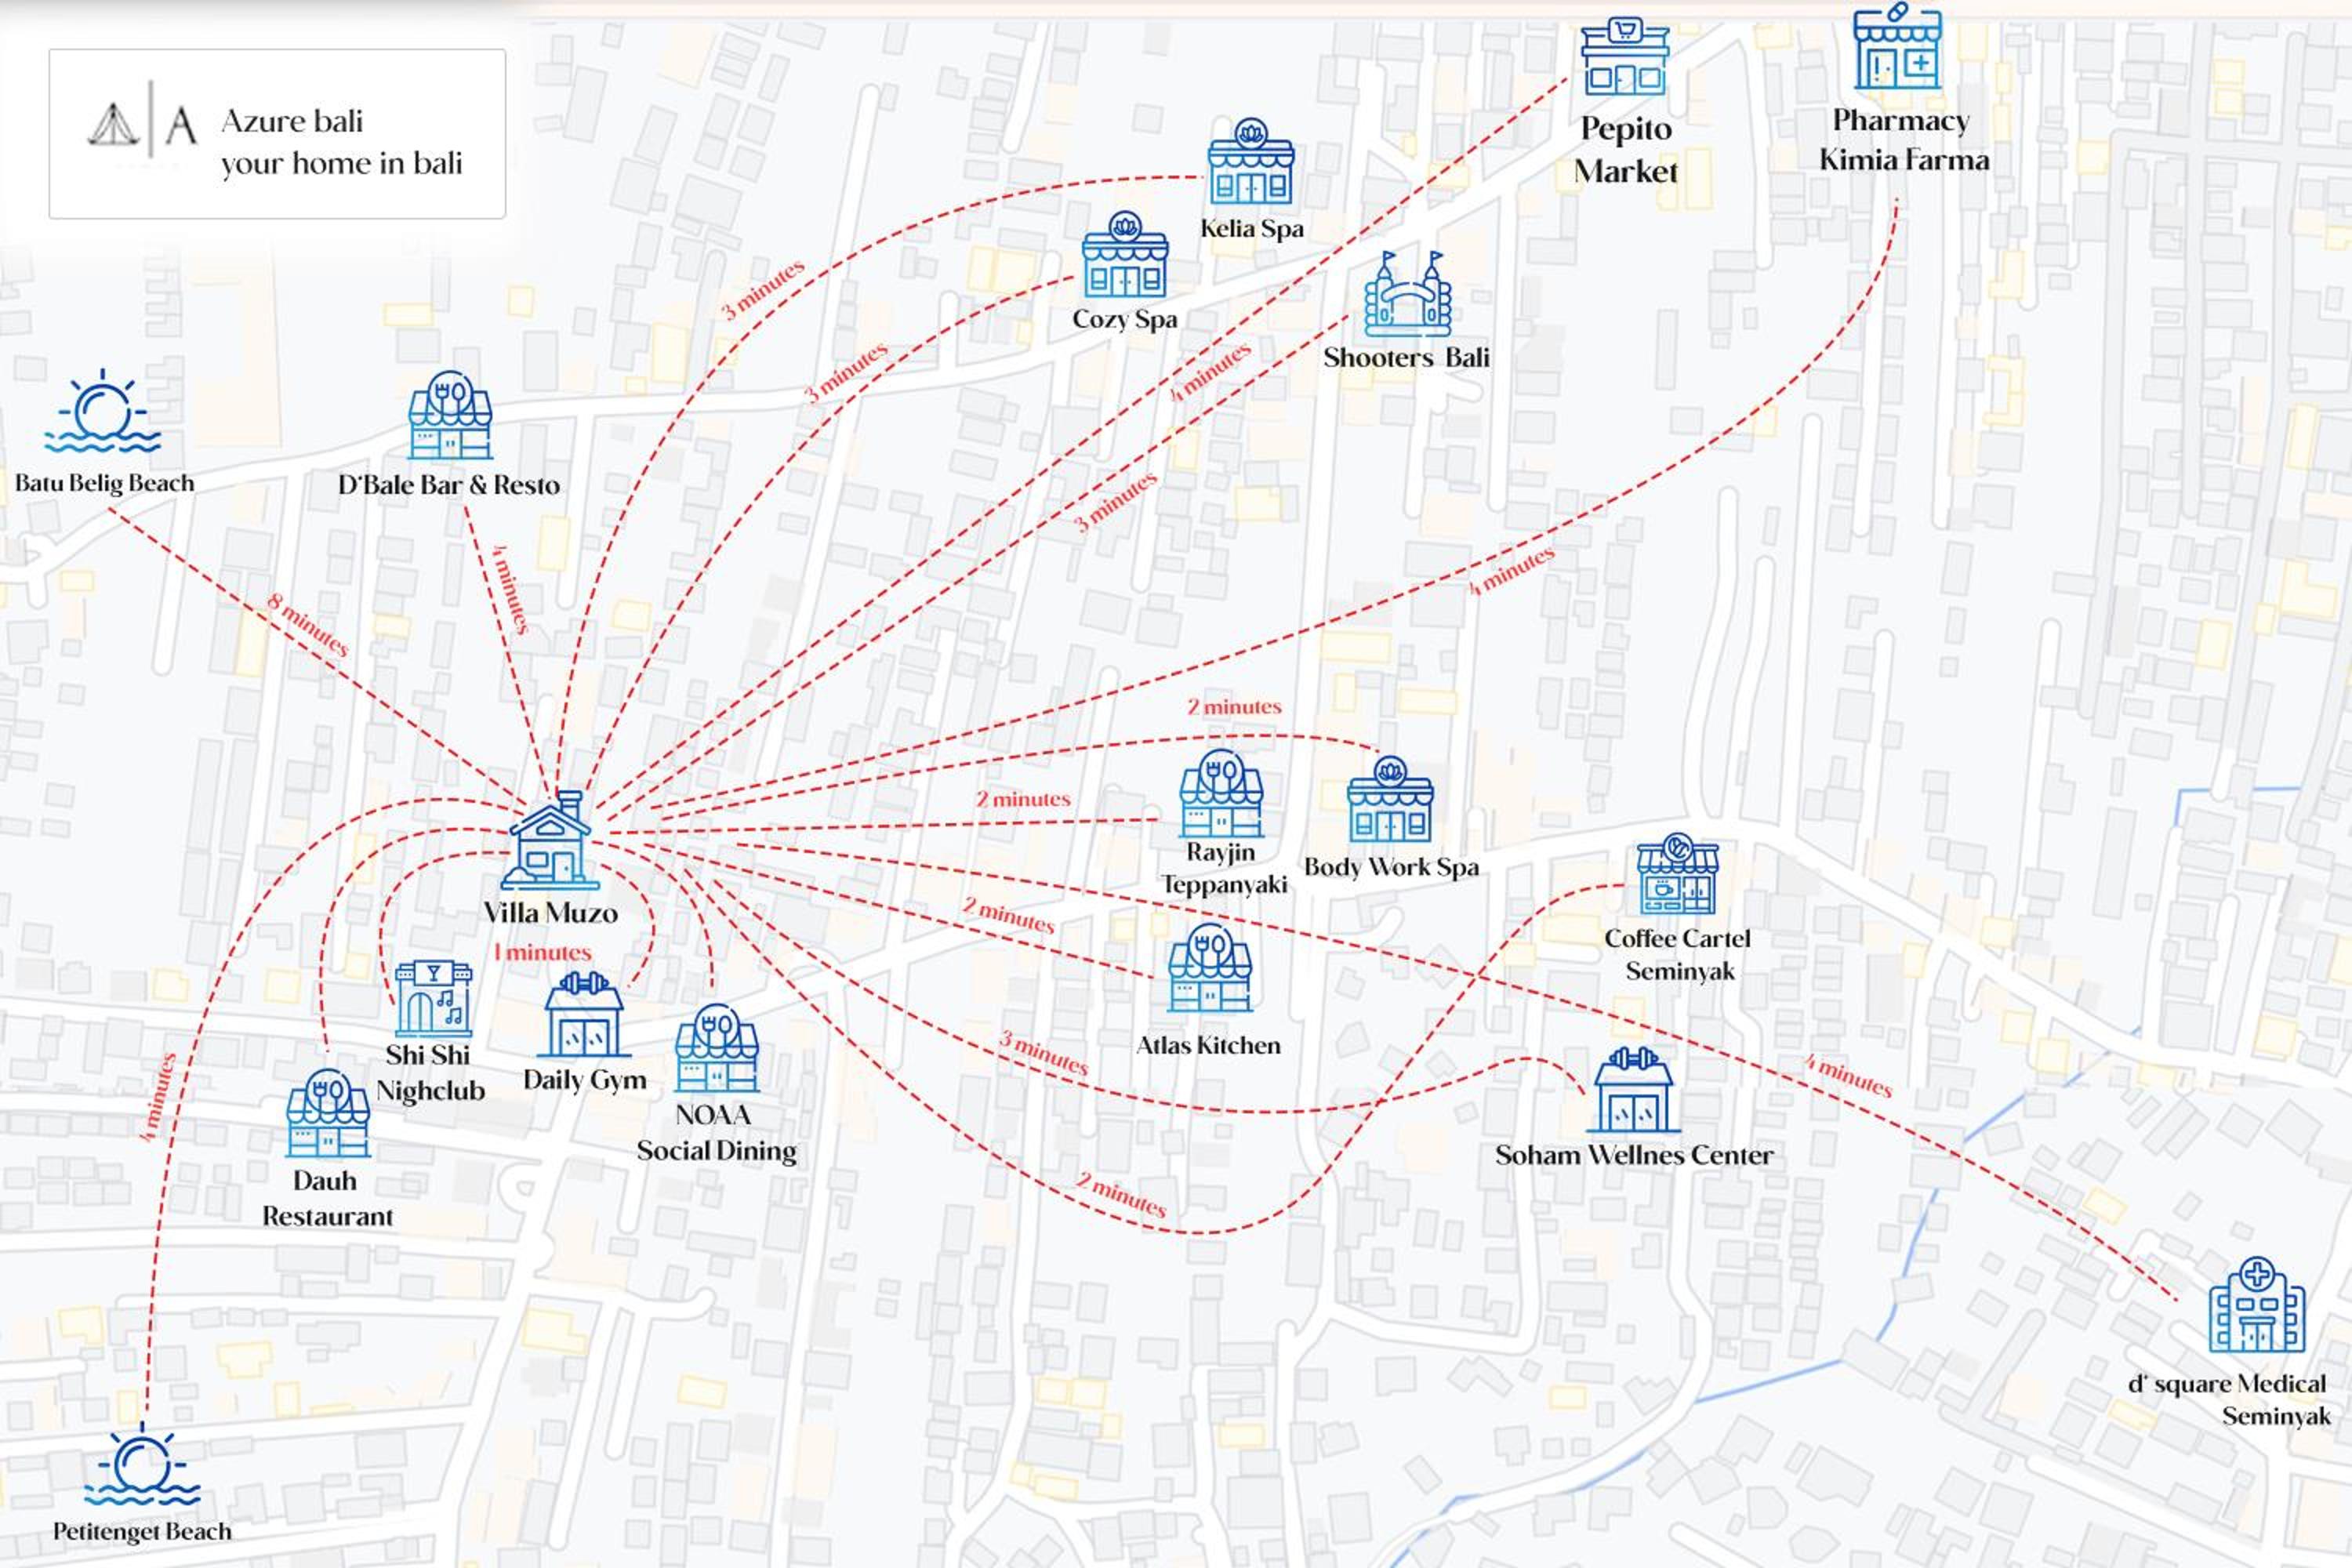
Task: Click '4 minutes' label on D'Bale route
Action: coord(511,589)
